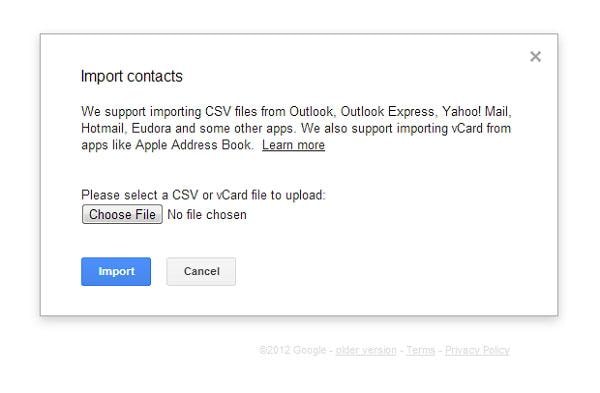Open the older version link
This screenshot has width=600, height=393.
coord(366,350)
